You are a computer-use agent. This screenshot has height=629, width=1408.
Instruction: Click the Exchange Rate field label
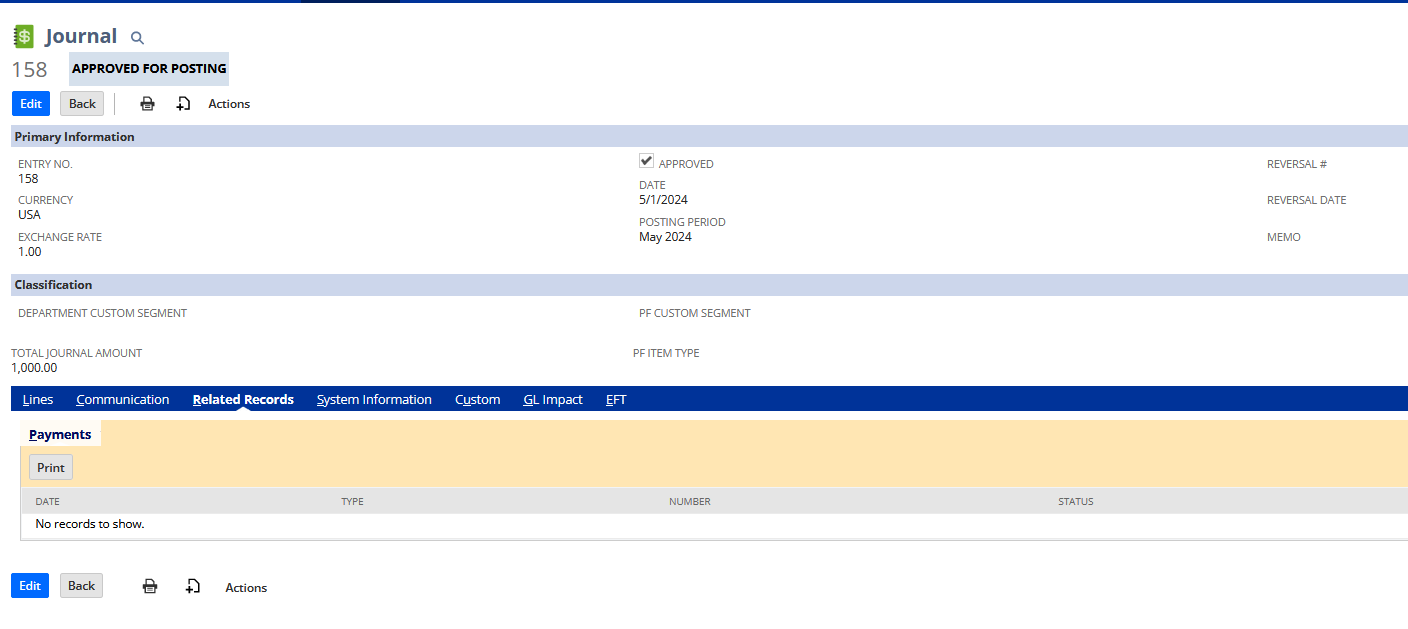click(60, 237)
